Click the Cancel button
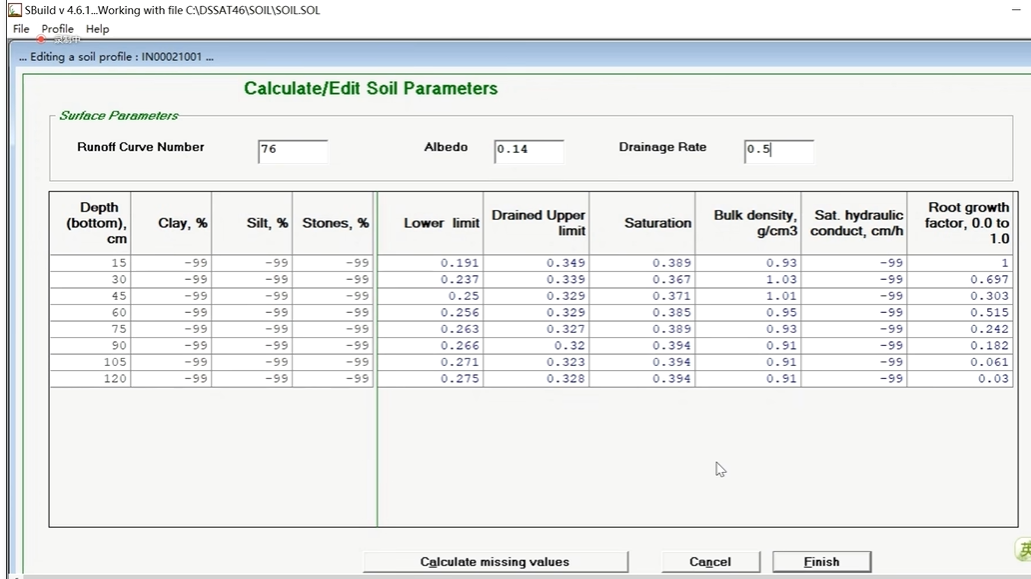1031x579 pixels. click(710, 562)
